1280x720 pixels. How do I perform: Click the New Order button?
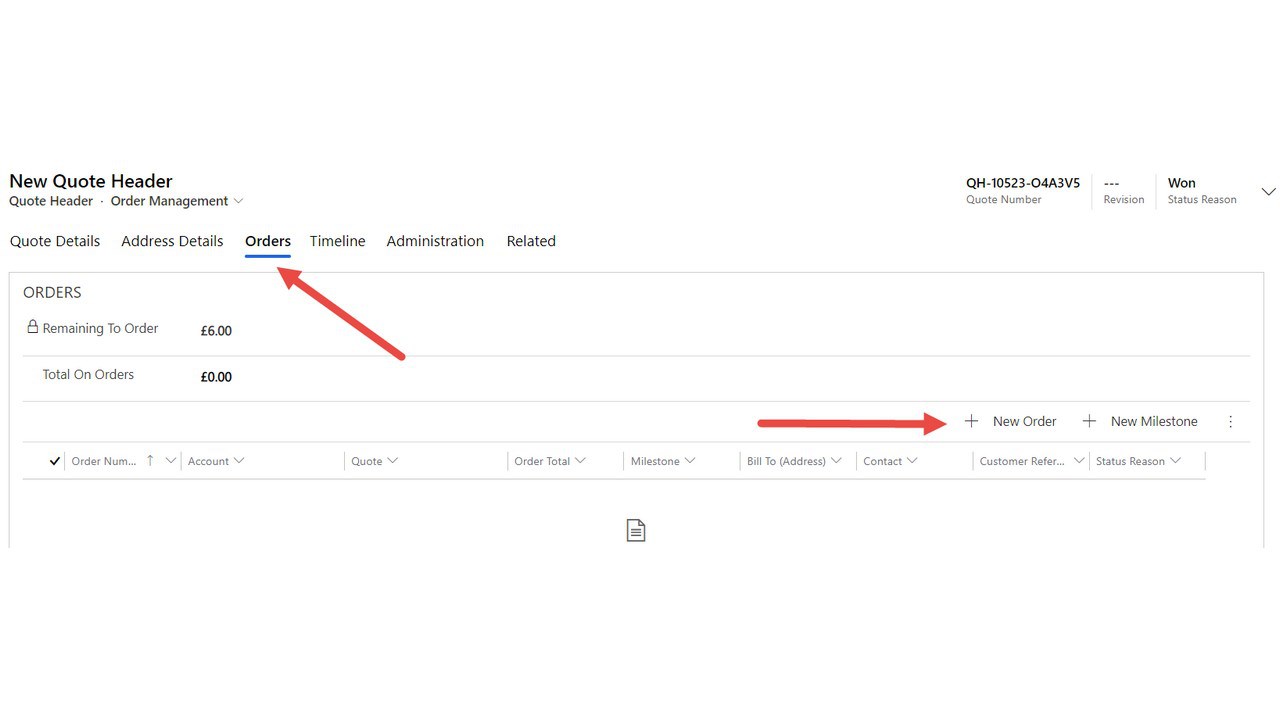click(x=1010, y=421)
